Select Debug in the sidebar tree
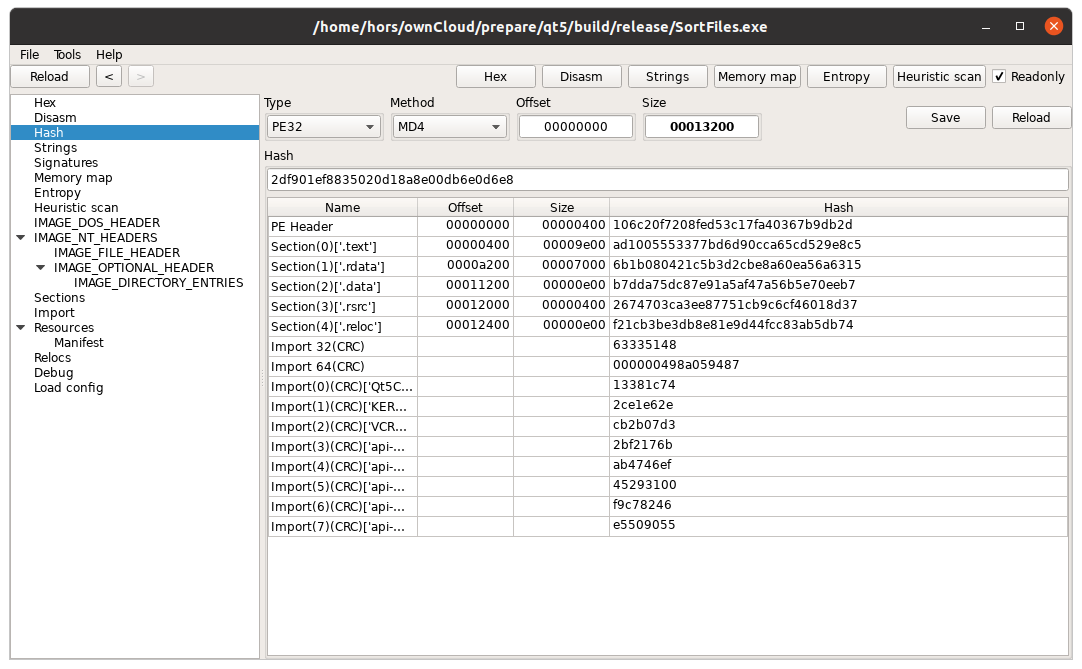Screen dimensions: 1082x669 click(53, 373)
